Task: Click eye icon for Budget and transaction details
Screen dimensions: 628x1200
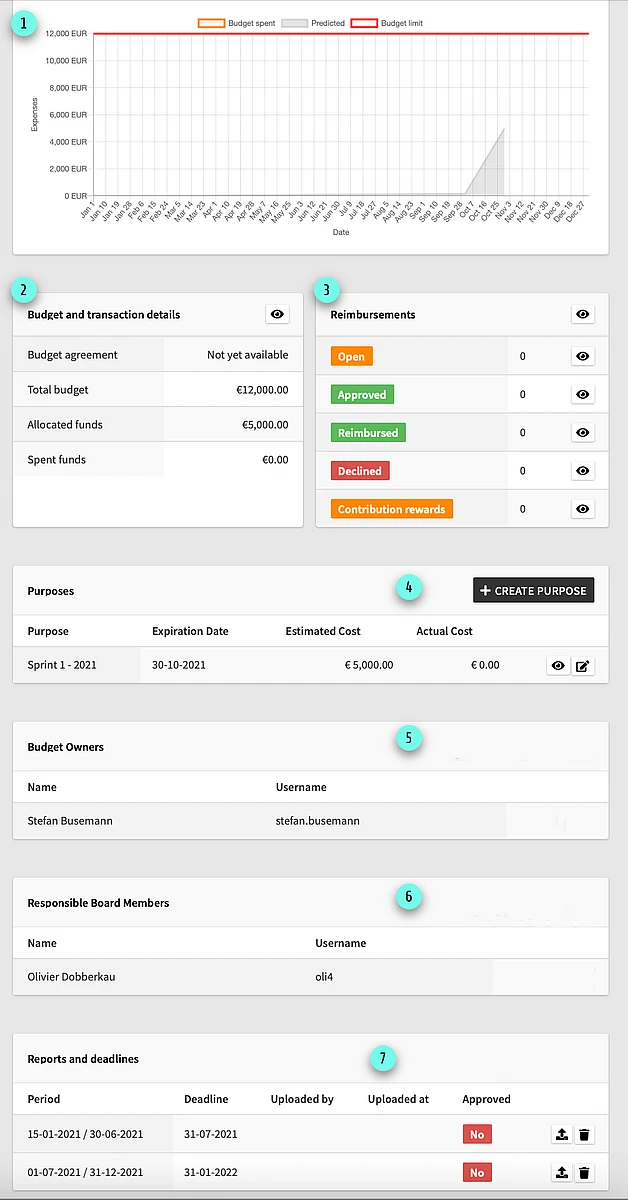Action: pos(278,315)
